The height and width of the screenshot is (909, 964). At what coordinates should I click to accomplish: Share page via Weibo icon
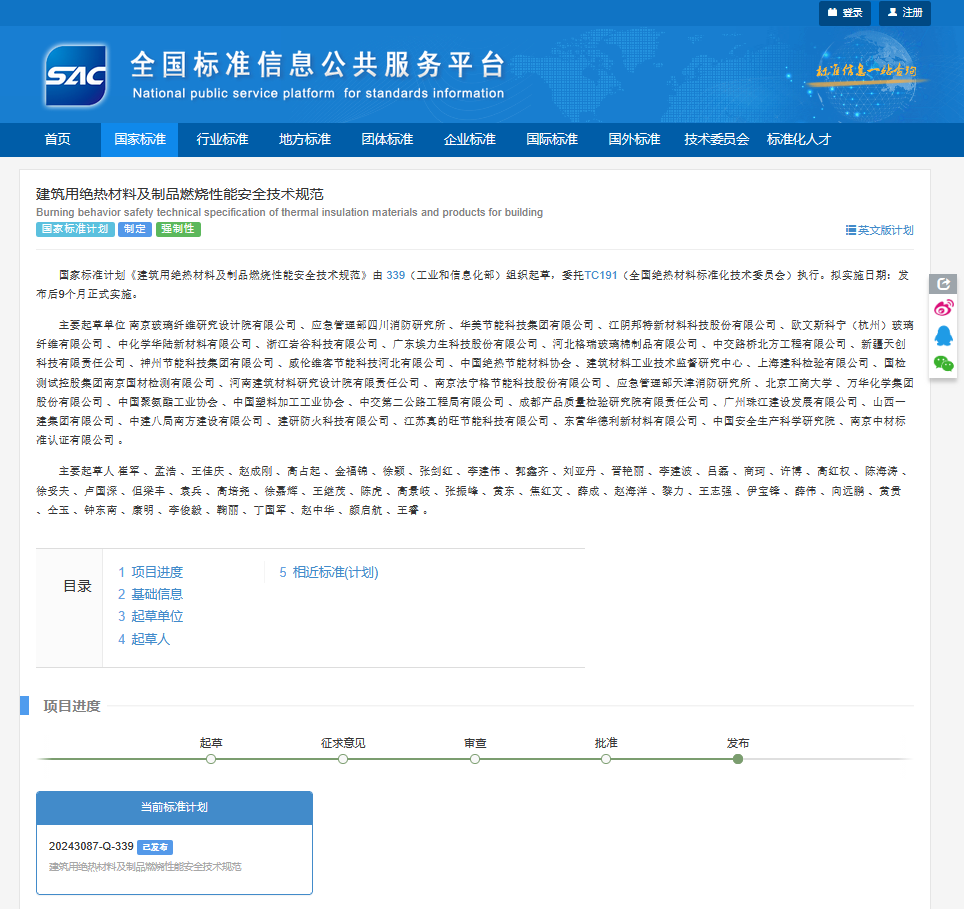(943, 309)
